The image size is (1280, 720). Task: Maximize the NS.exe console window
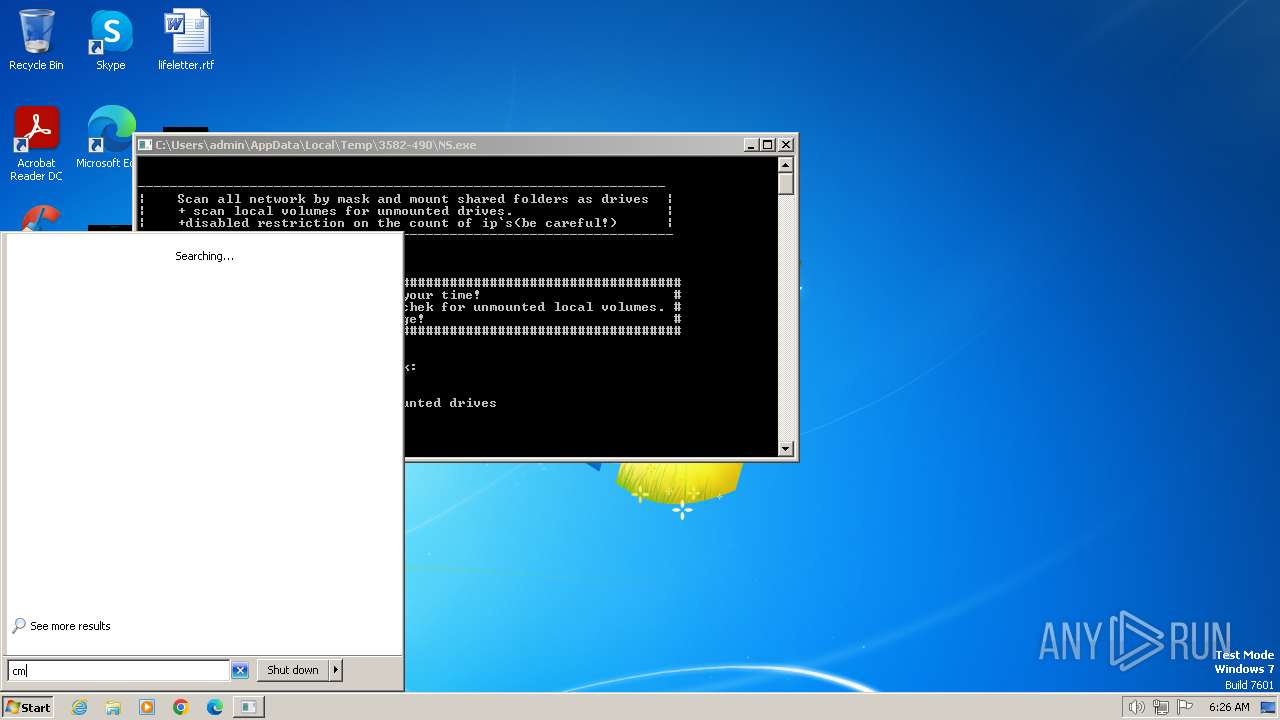click(x=768, y=145)
